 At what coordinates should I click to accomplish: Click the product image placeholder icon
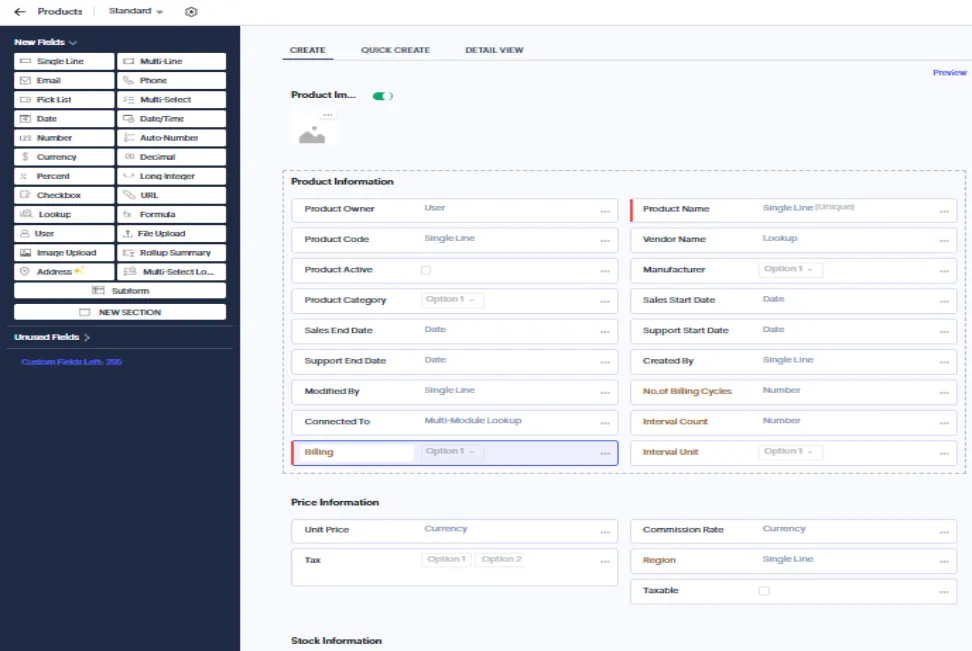pos(312,135)
